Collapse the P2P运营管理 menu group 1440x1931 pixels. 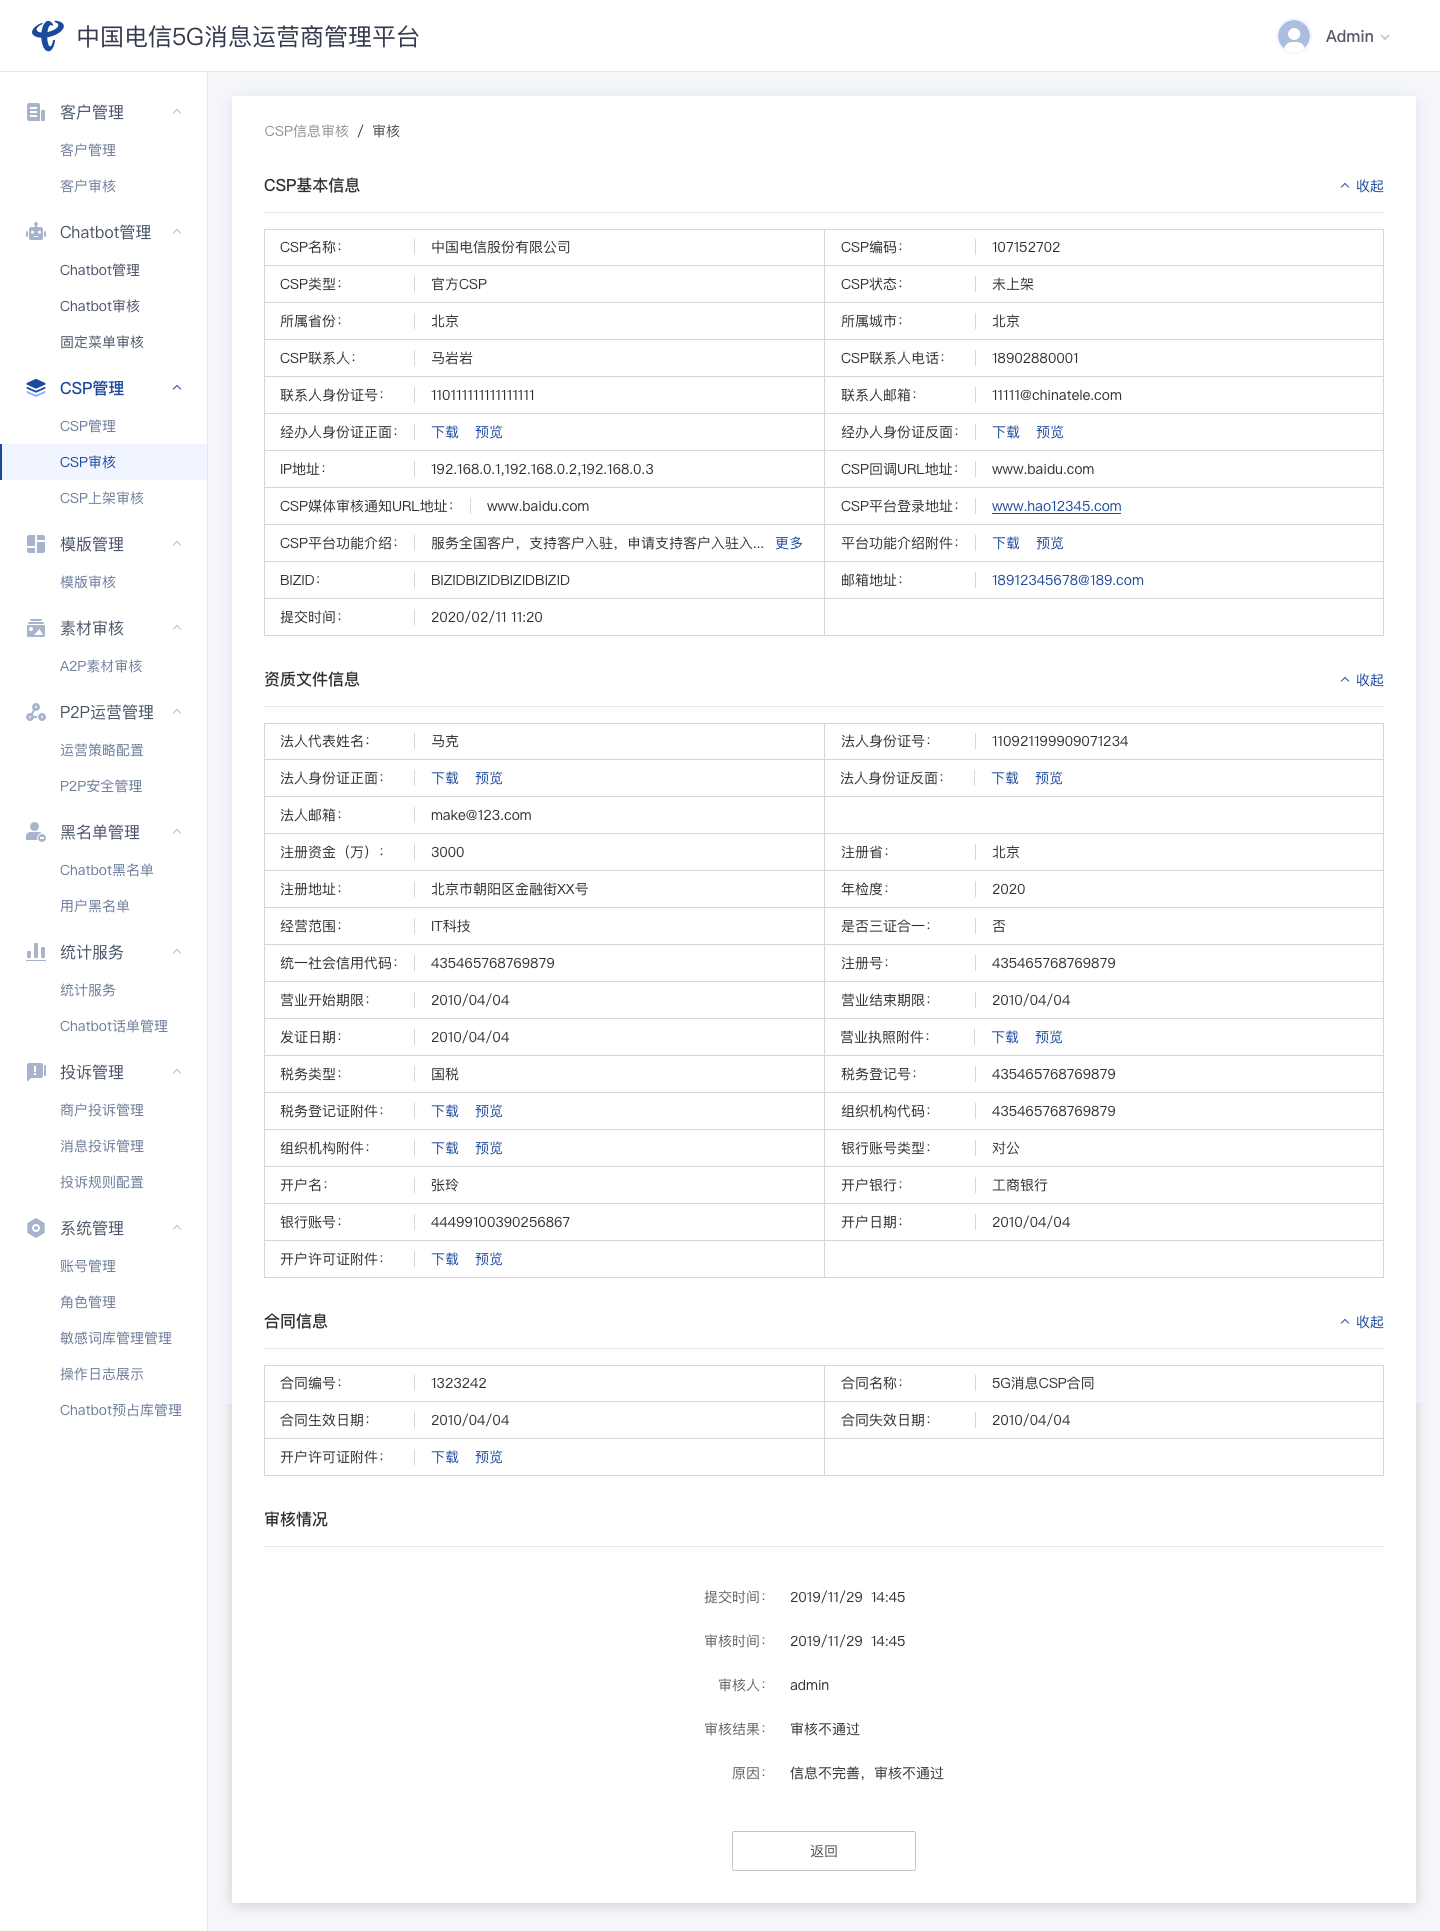[177, 712]
